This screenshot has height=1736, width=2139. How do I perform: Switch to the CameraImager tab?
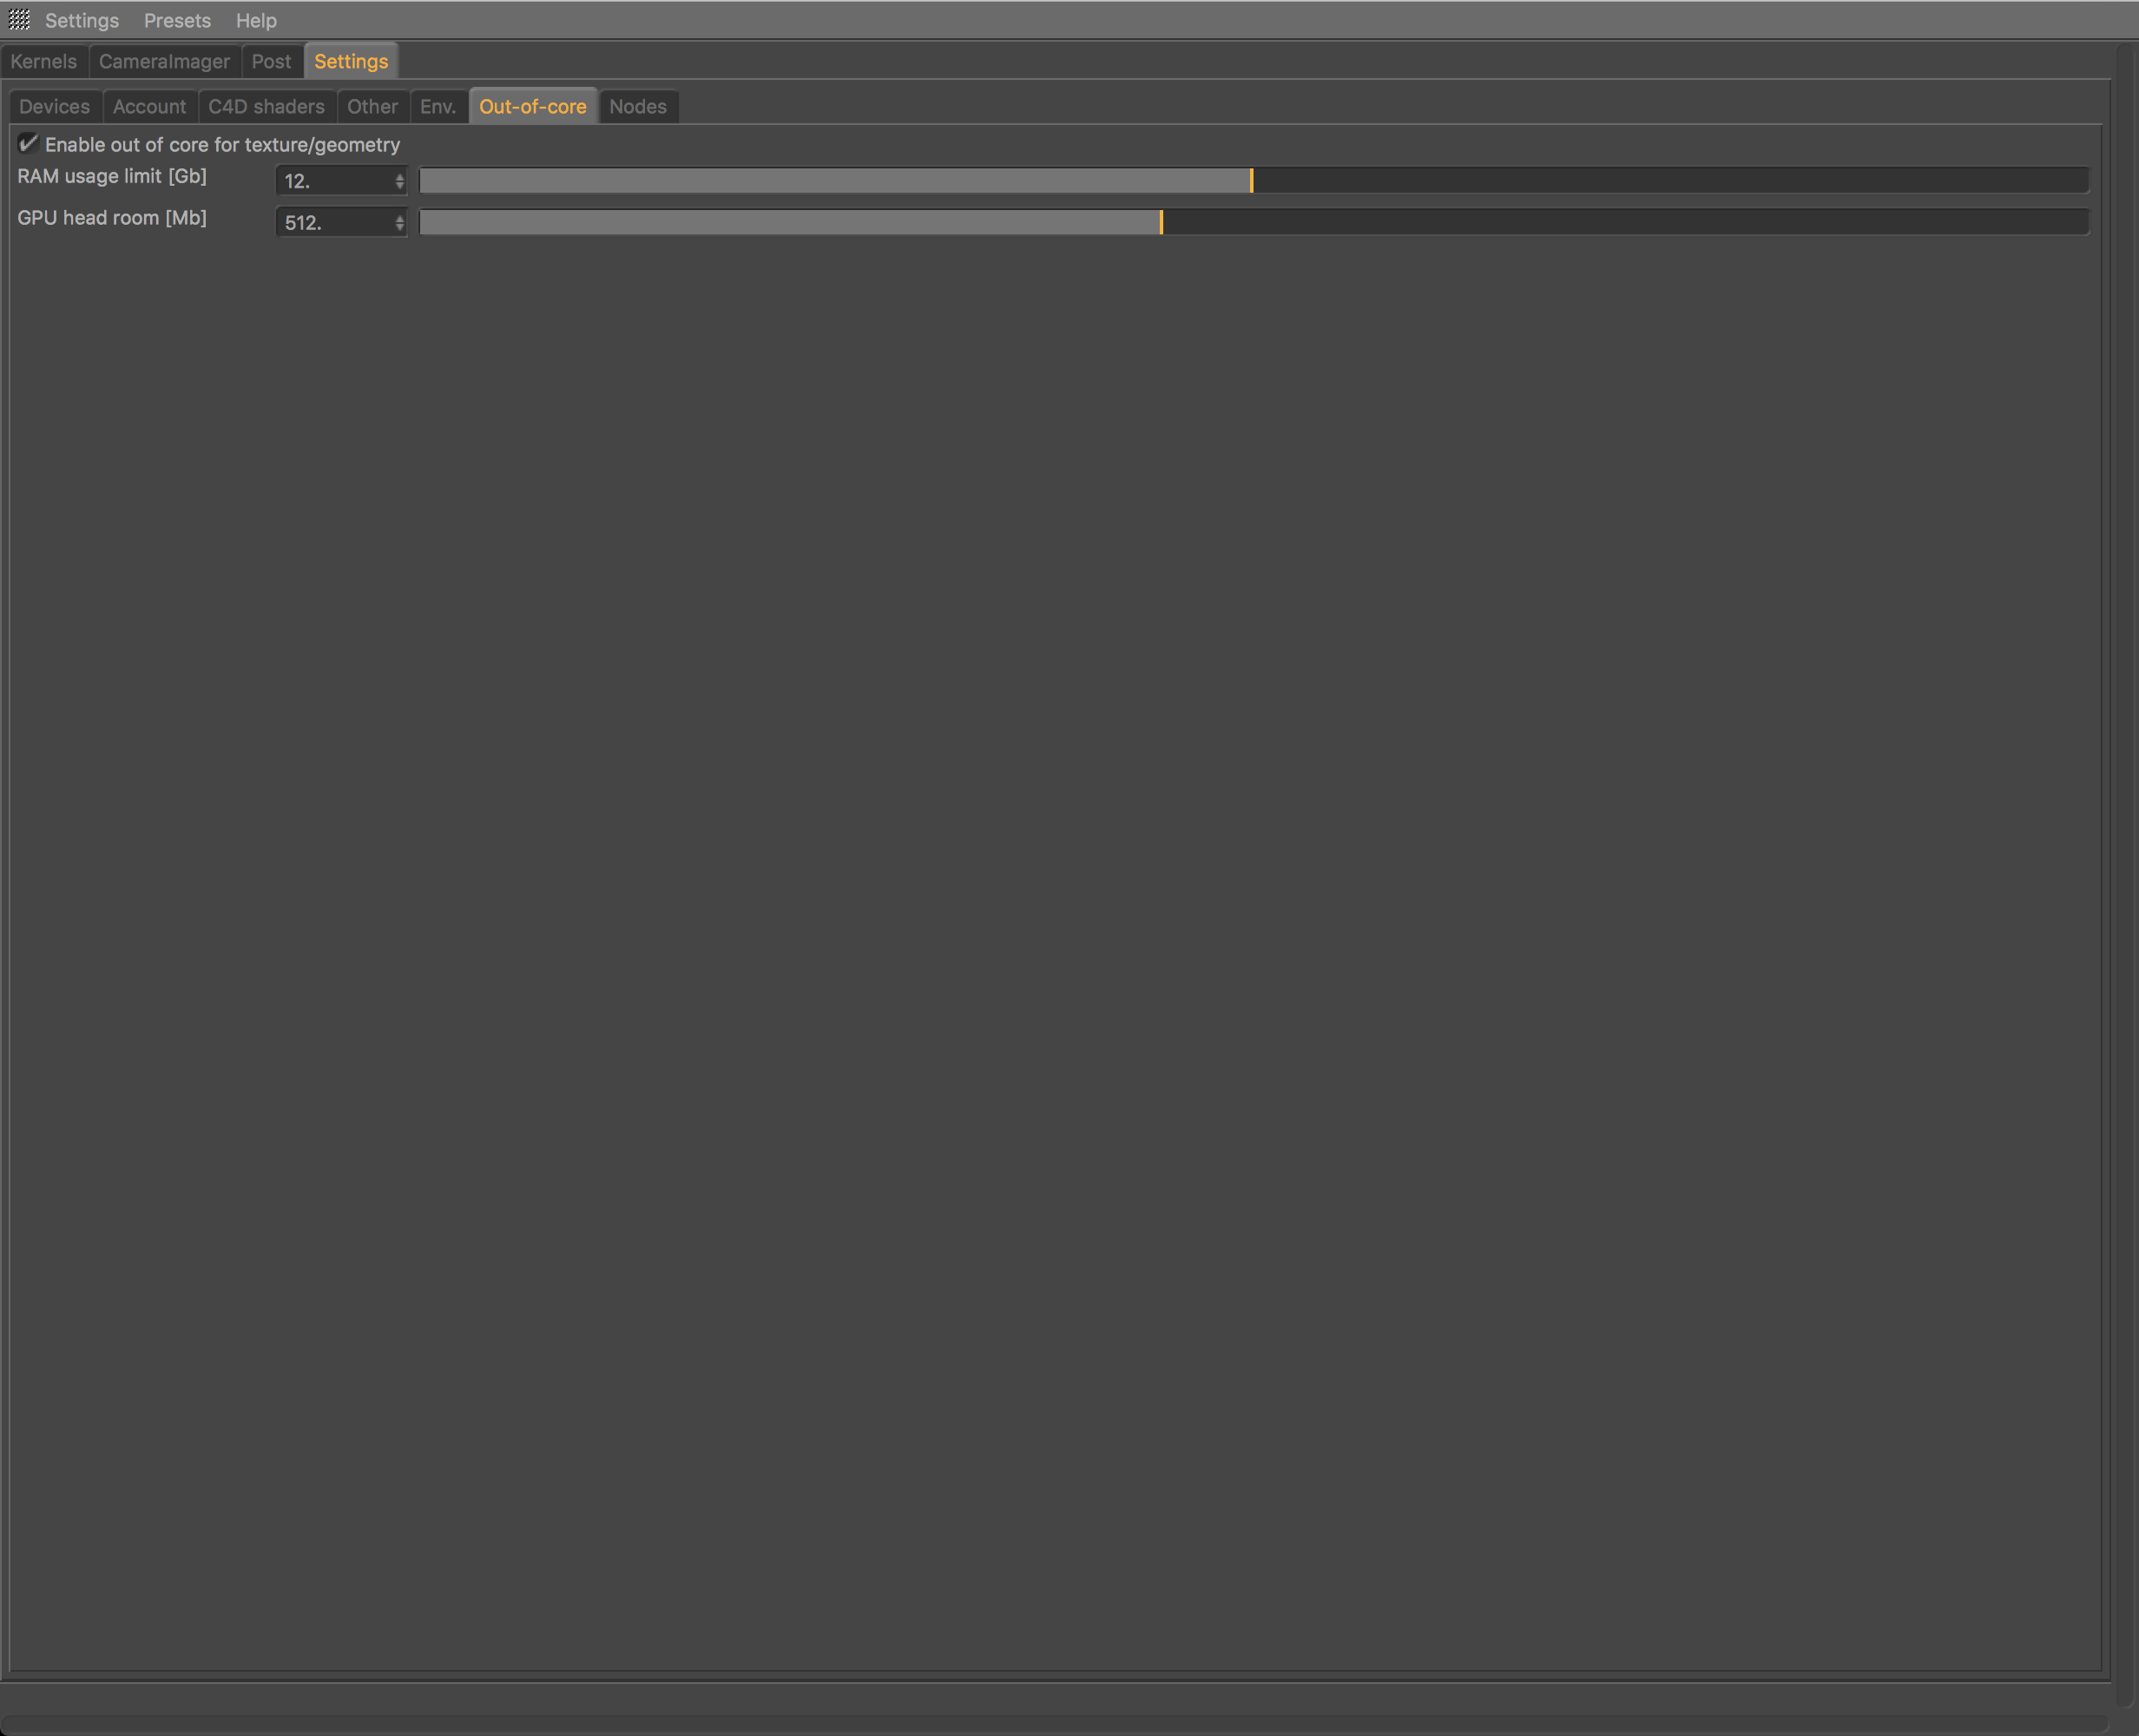(164, 61)
